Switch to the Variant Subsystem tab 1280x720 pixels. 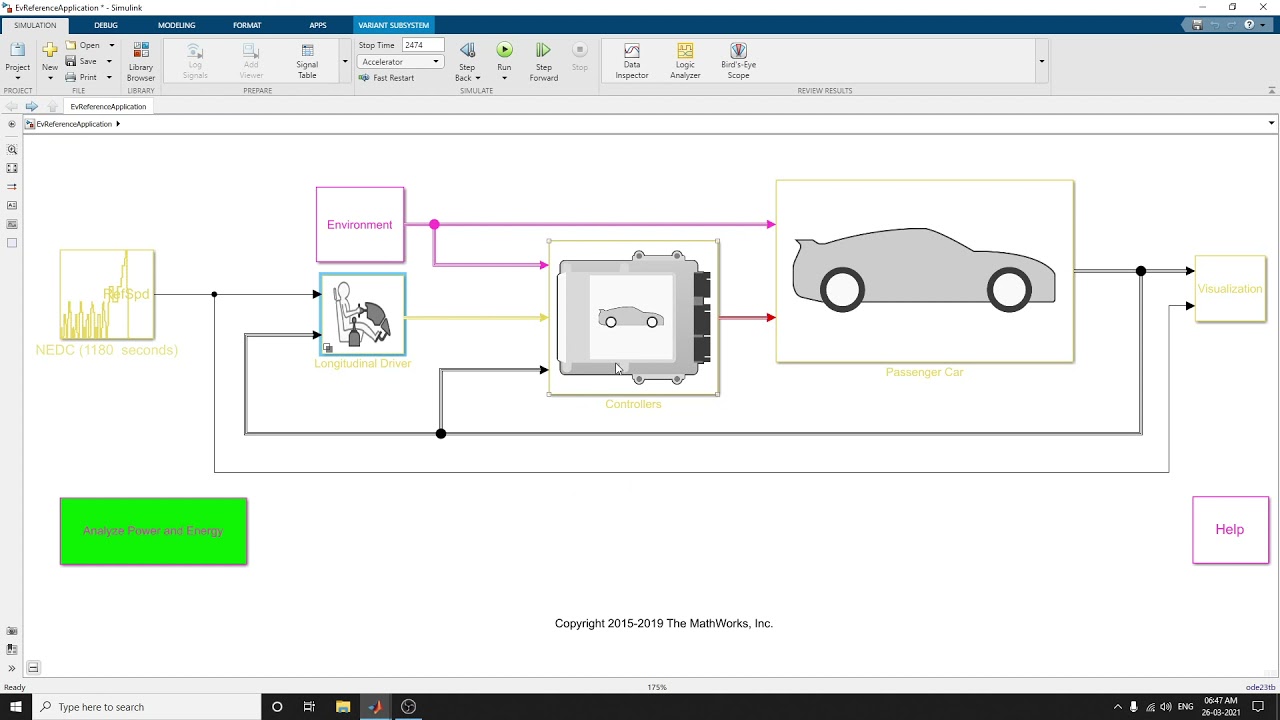click(394, 25)
